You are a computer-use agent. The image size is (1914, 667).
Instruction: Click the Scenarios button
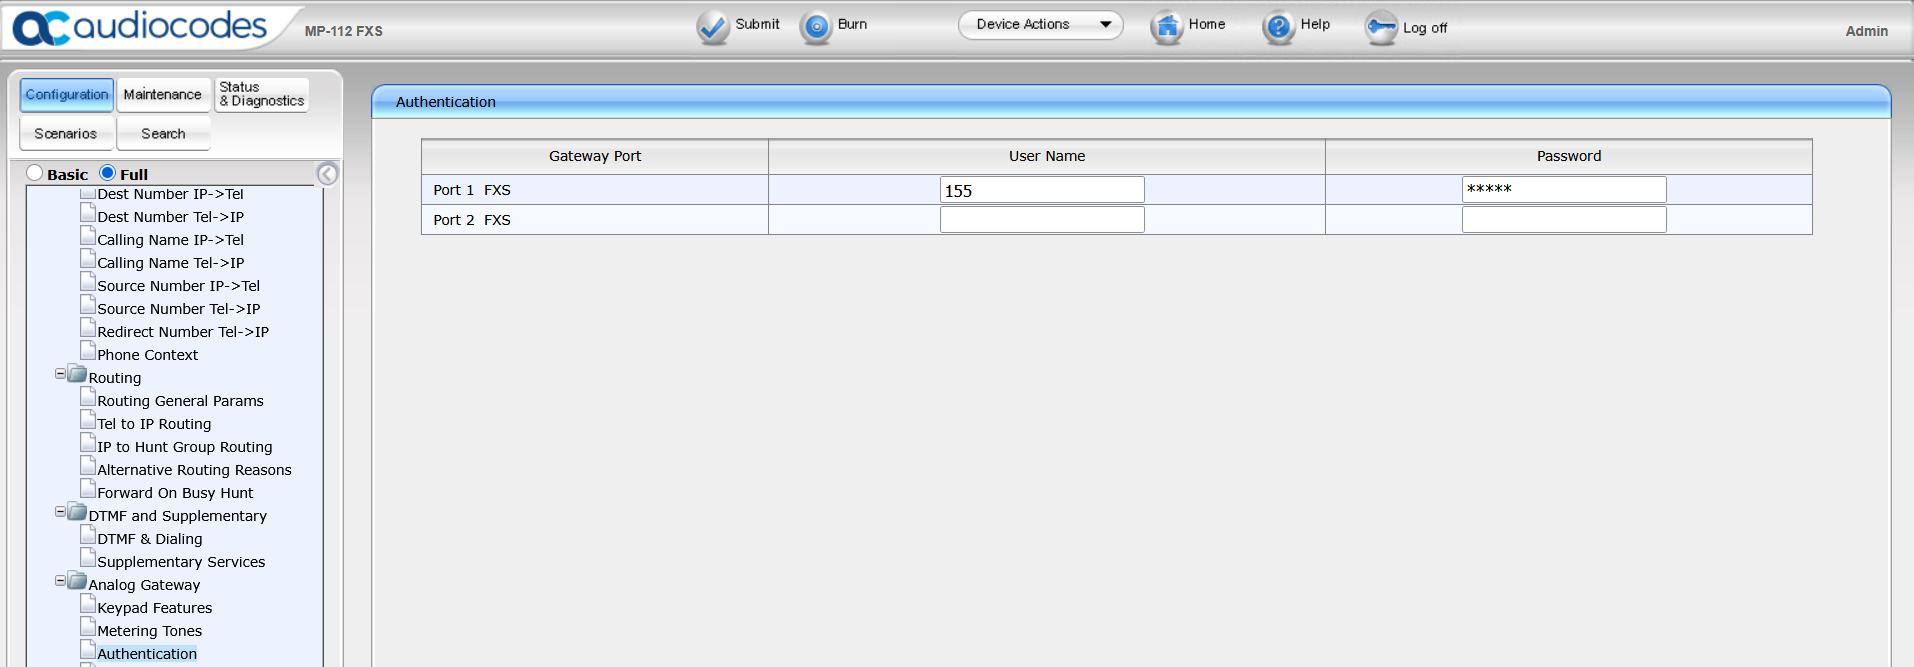[66, 134]
